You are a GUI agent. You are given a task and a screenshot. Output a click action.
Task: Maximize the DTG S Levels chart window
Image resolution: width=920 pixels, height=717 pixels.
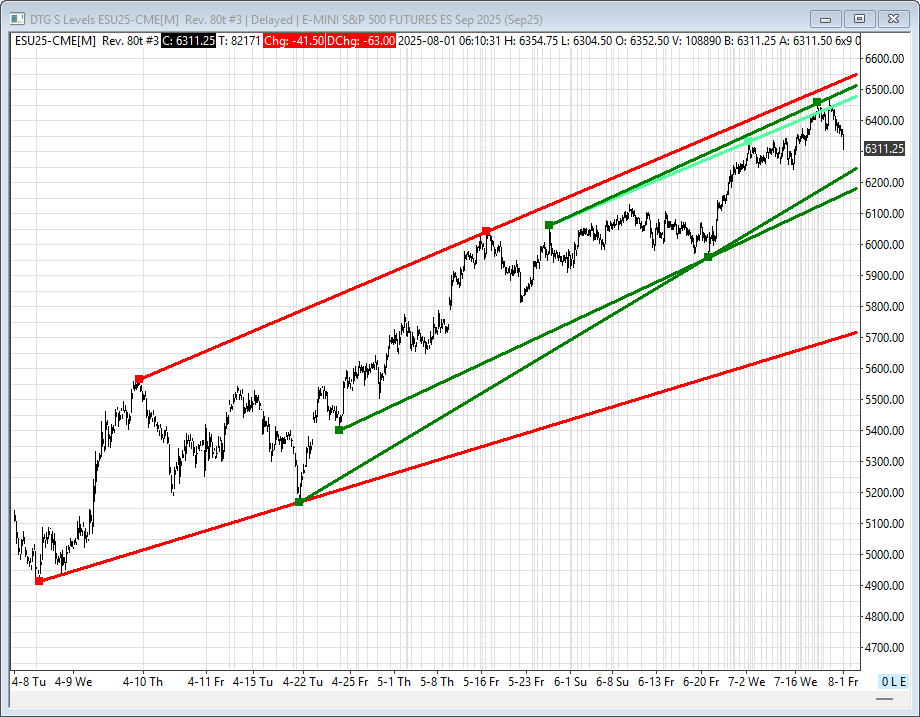[x=860, y=19]
